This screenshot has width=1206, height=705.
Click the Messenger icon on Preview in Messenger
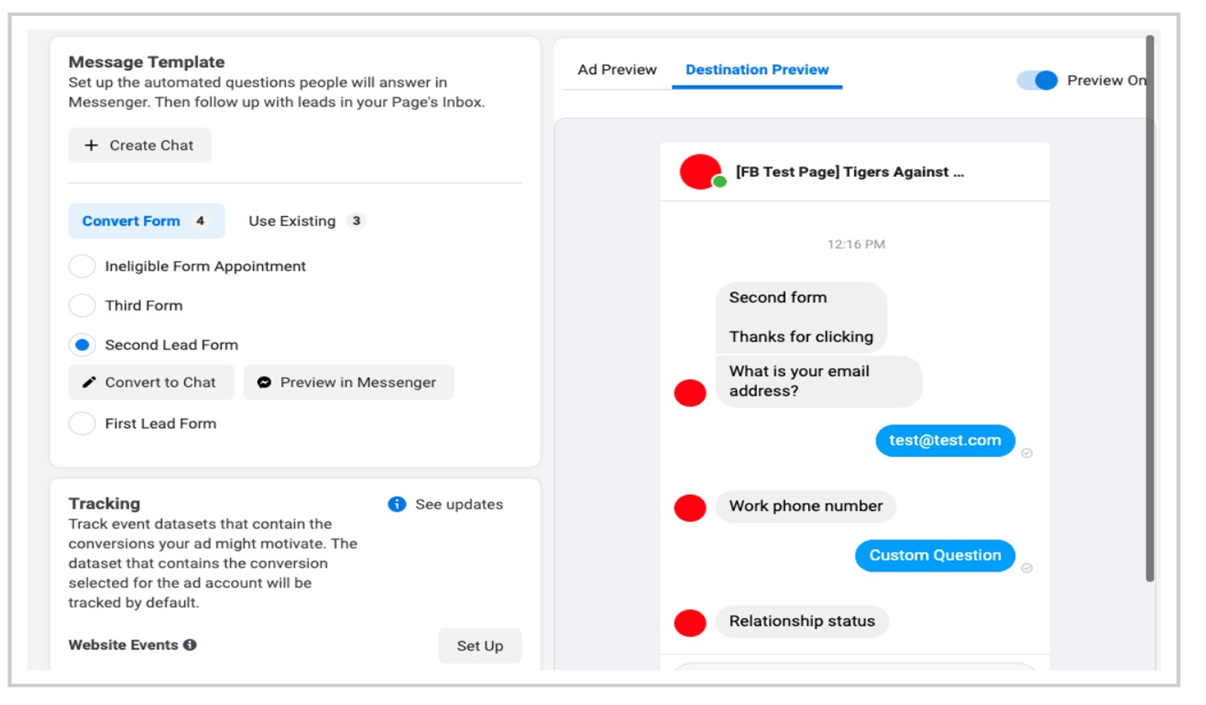(x=264, y=382)
